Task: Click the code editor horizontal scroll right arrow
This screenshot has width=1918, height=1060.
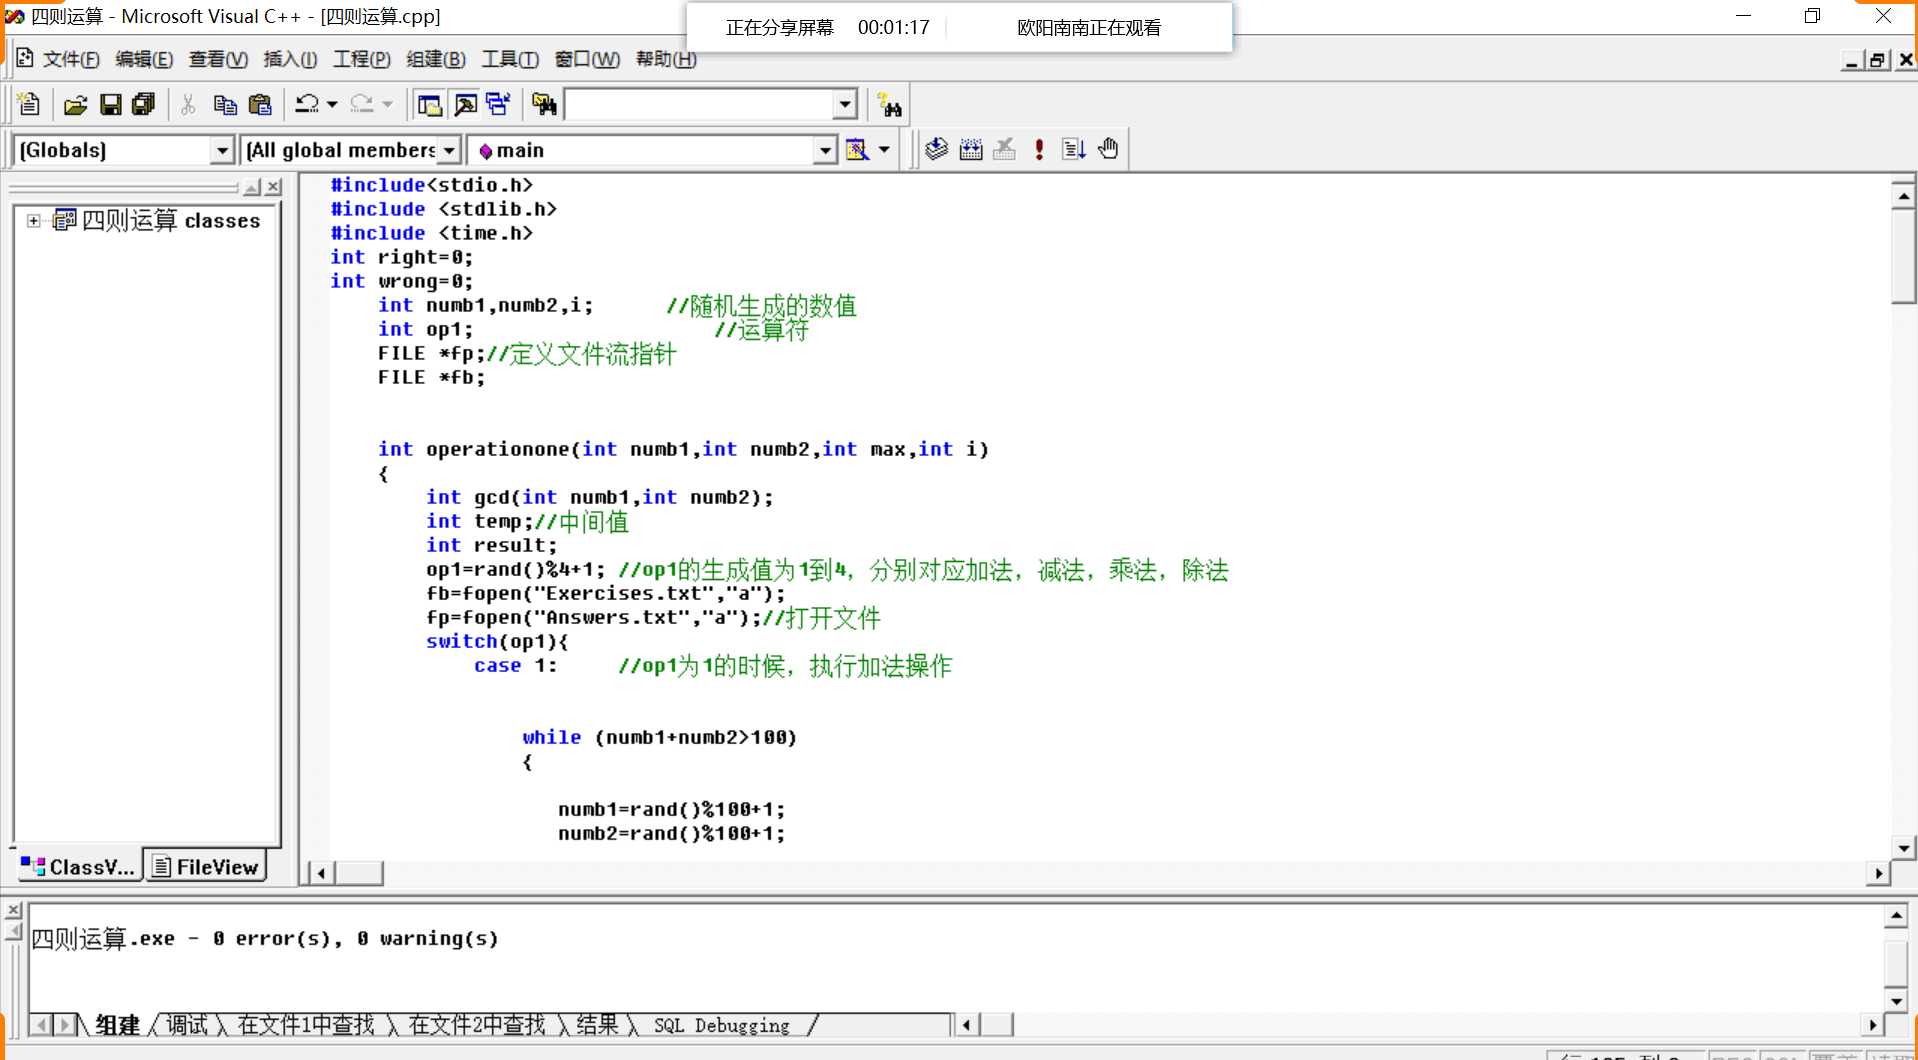Action: point(1878,873)
